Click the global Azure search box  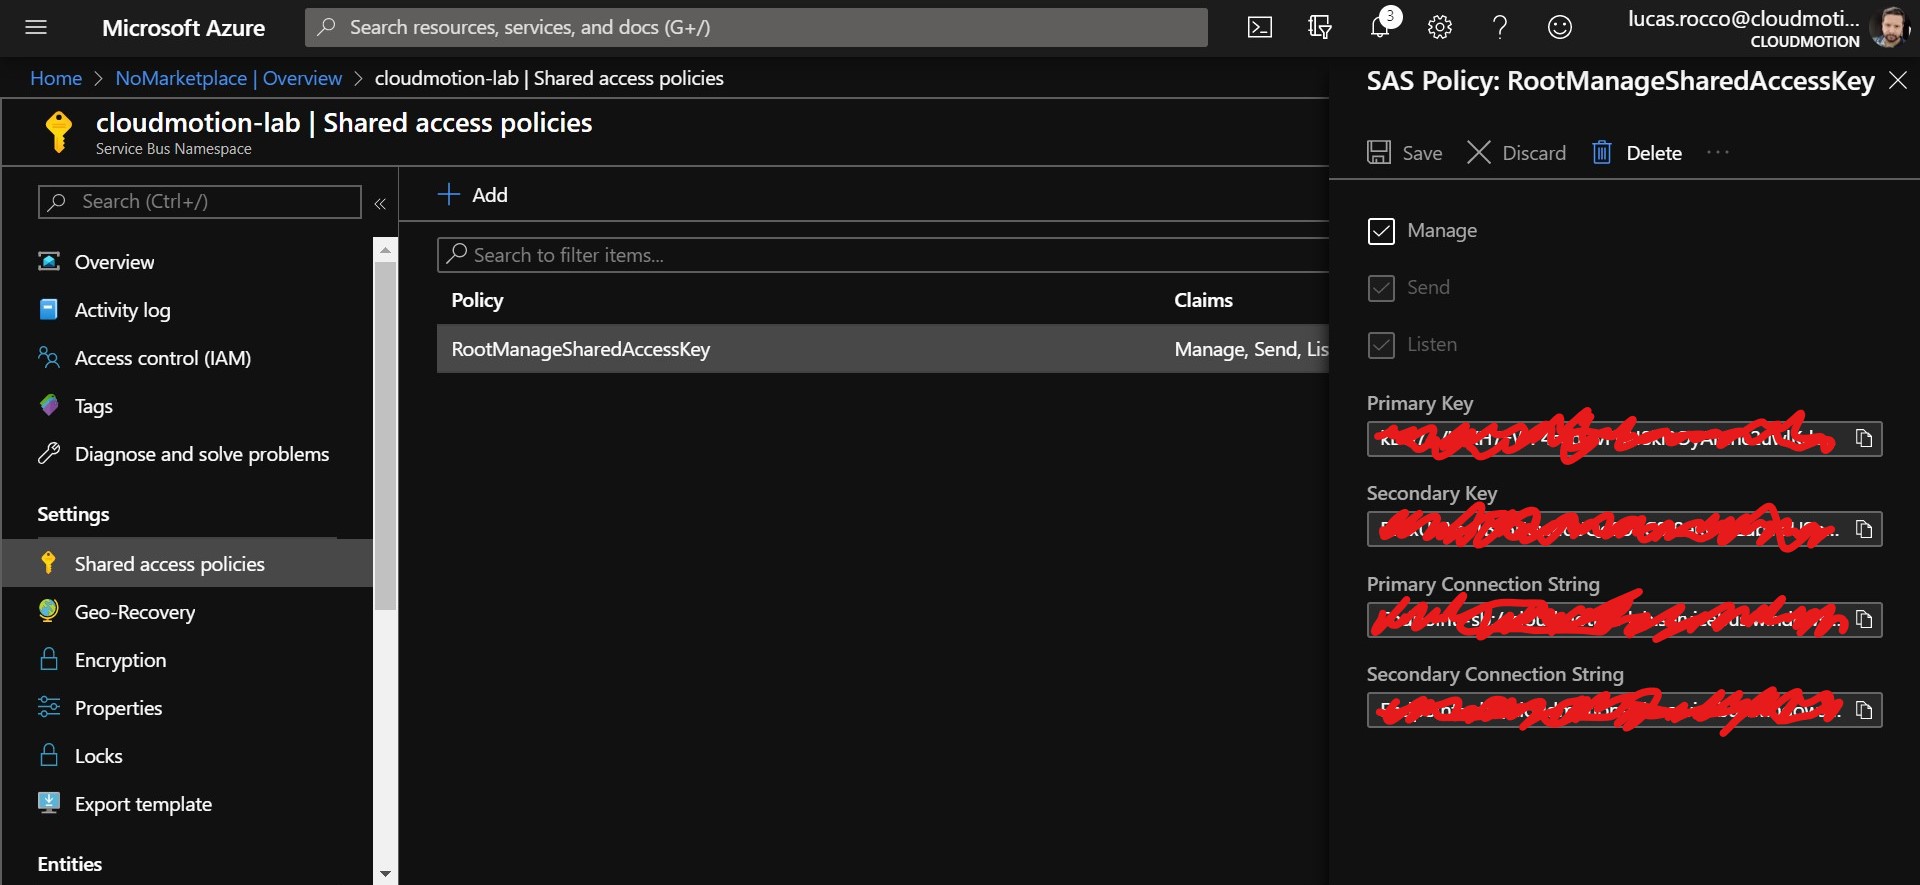tap(756, 27)
